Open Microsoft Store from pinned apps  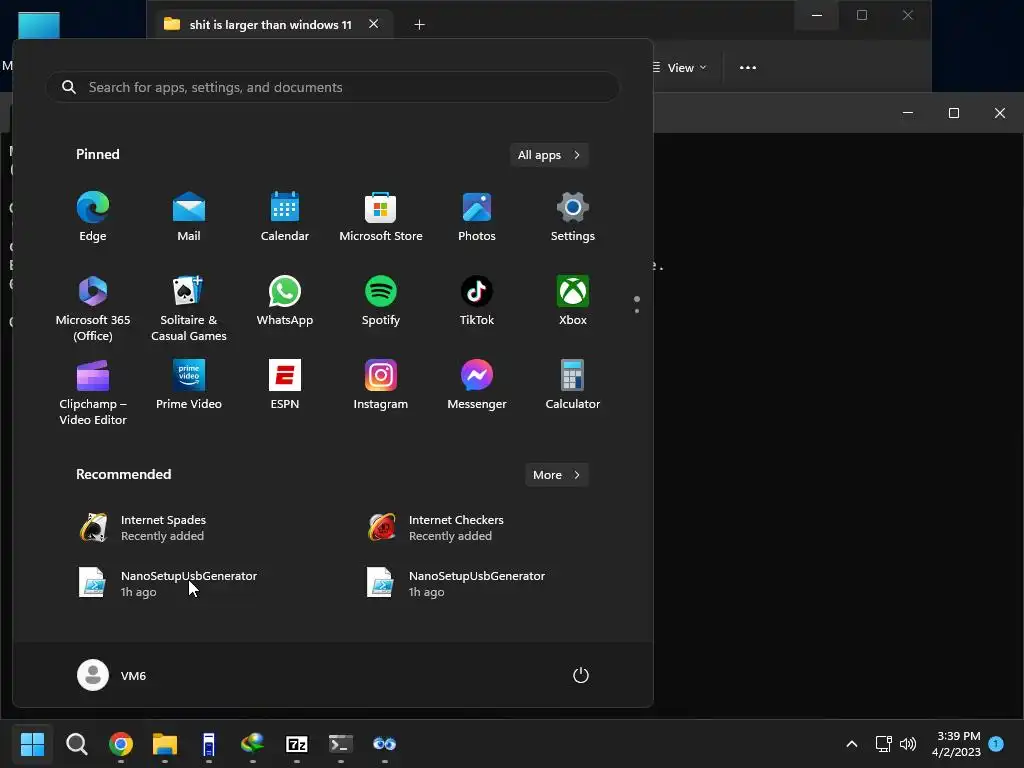(x=381, y=217)
